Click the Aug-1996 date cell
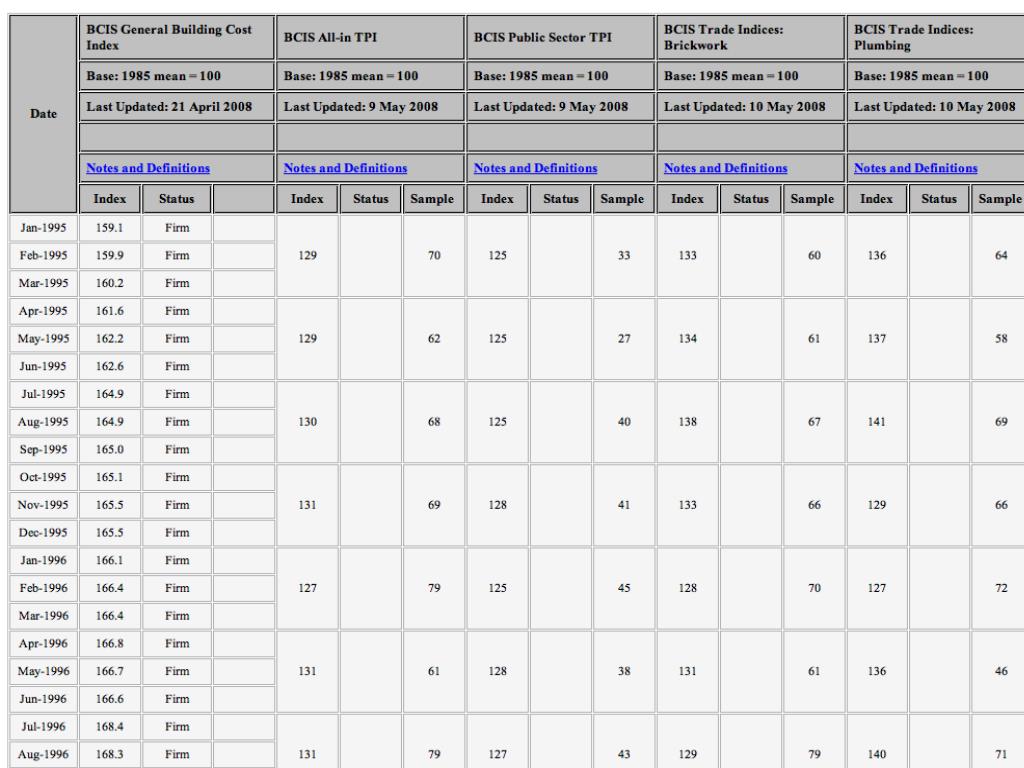The image size is (1024, 768). (43, 754)
